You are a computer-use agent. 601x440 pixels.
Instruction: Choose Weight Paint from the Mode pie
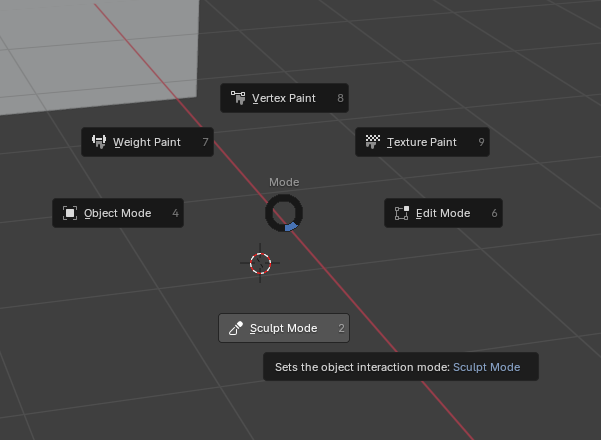[x=146, y=142]
